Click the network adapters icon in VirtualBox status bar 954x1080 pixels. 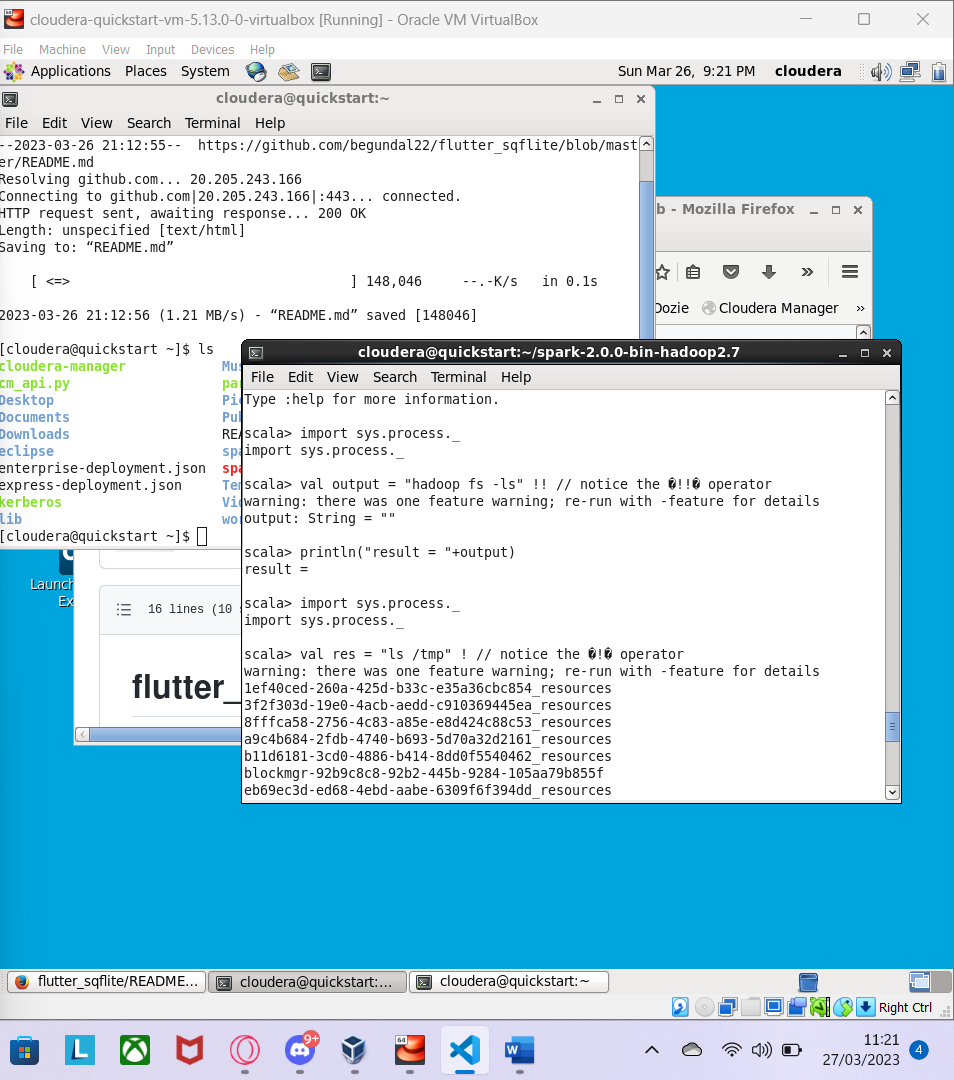pyautogui.click(x=727, y=1004)
